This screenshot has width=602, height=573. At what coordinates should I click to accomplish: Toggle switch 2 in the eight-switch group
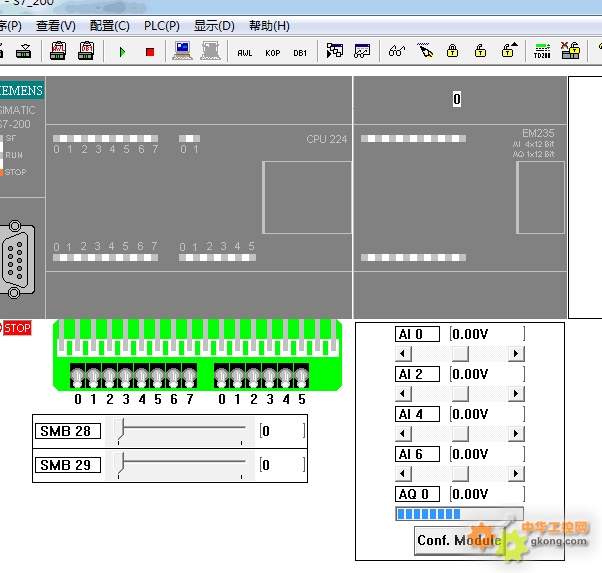[x=109, y=376]
